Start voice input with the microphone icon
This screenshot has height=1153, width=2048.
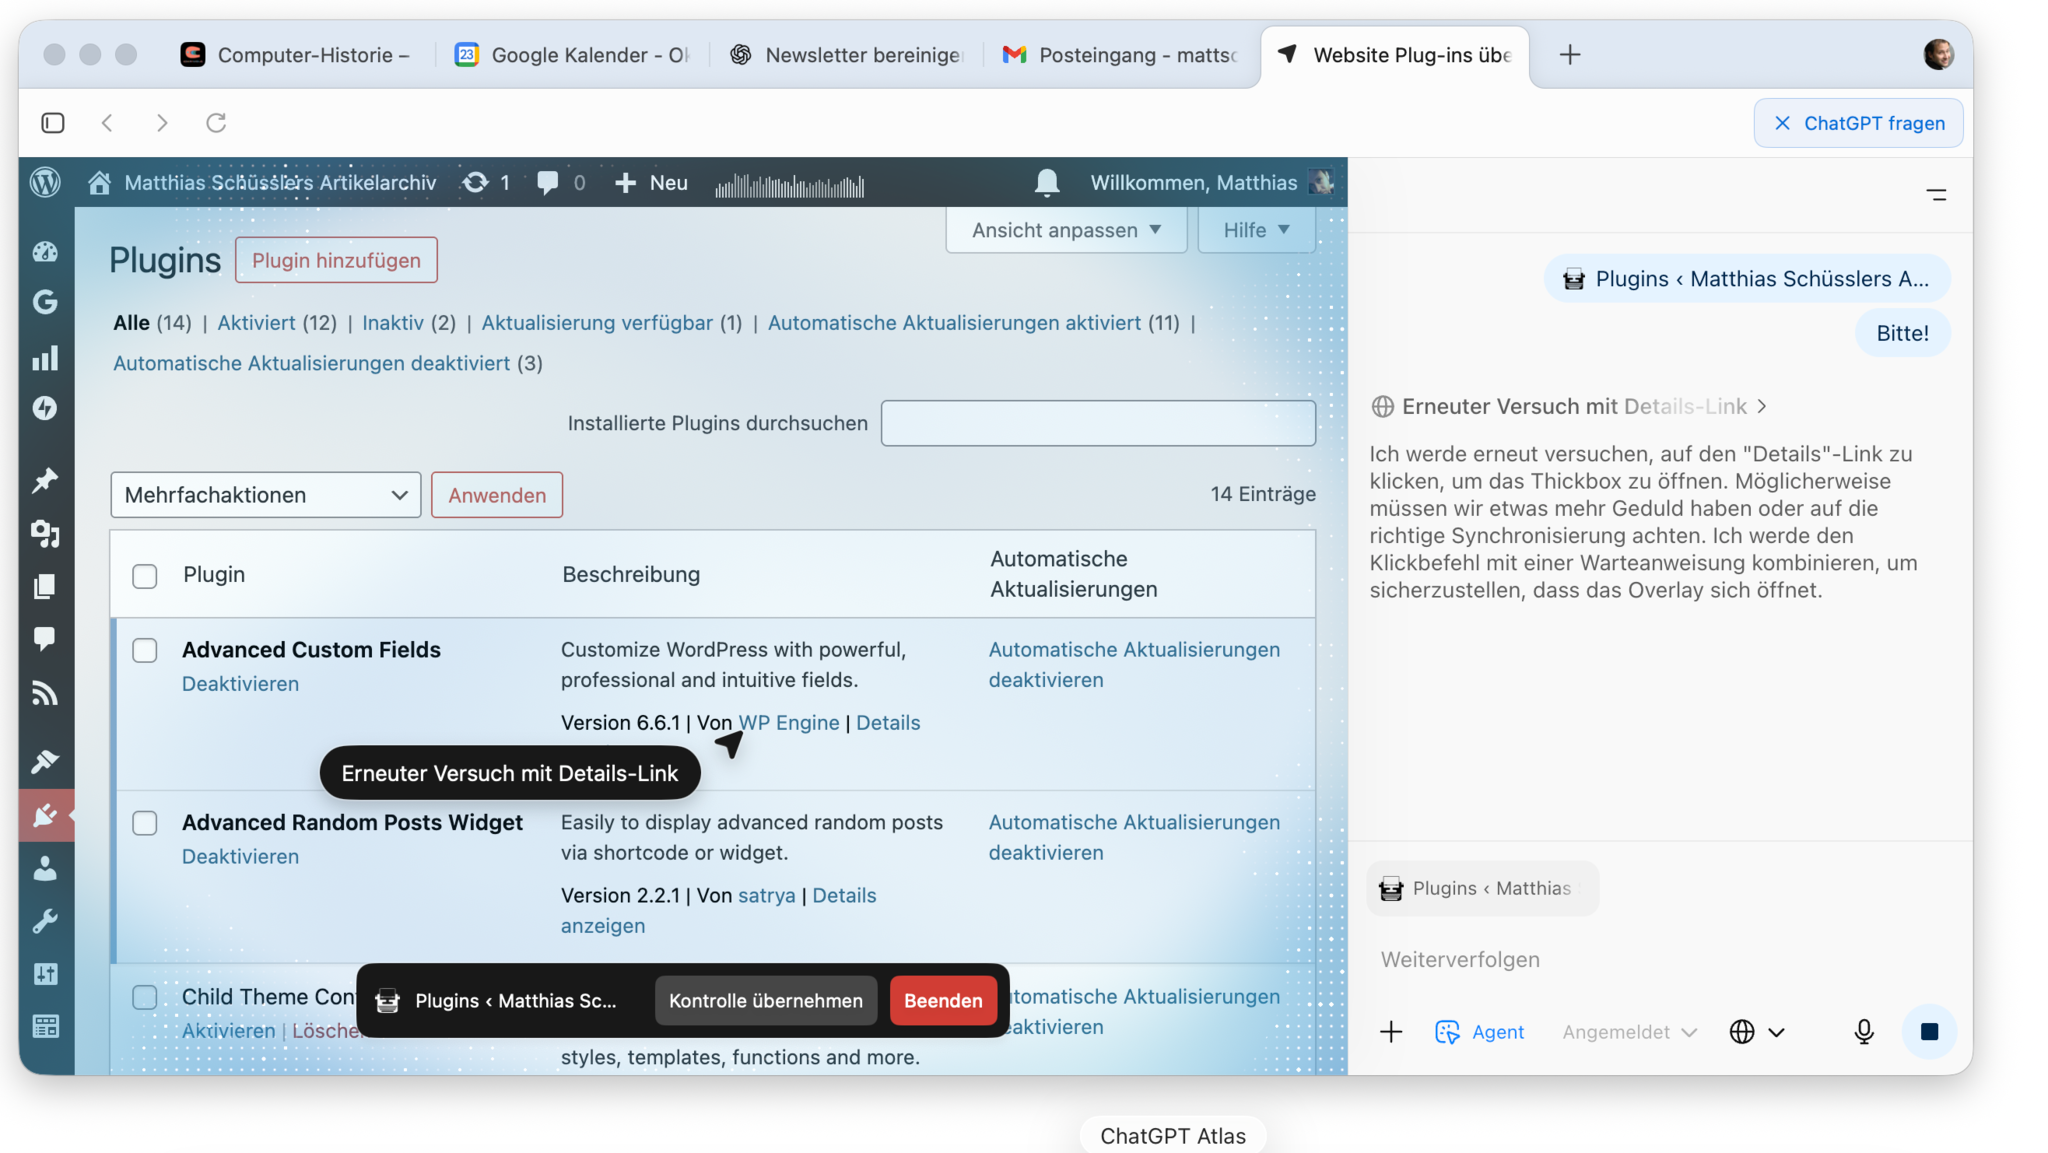[1863, 1031]
